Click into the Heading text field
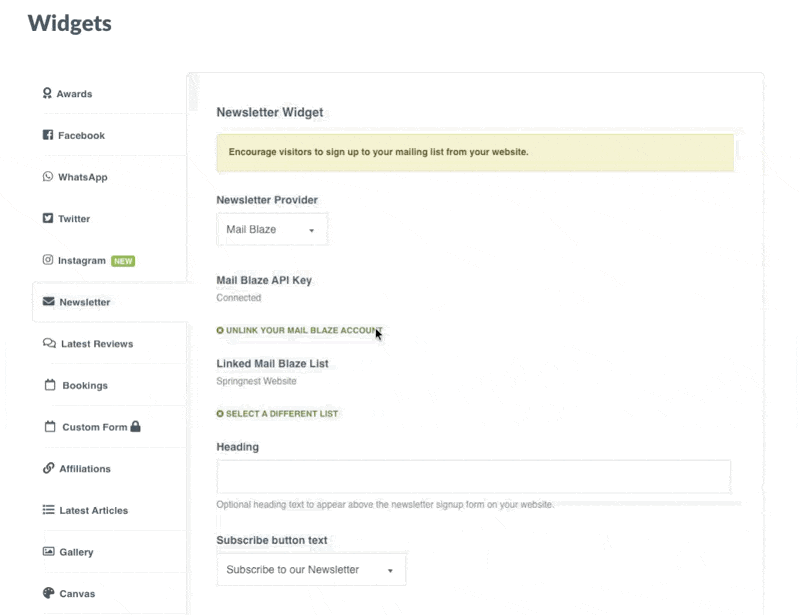This screenshot has width=800, height=615. pos(473,476)
